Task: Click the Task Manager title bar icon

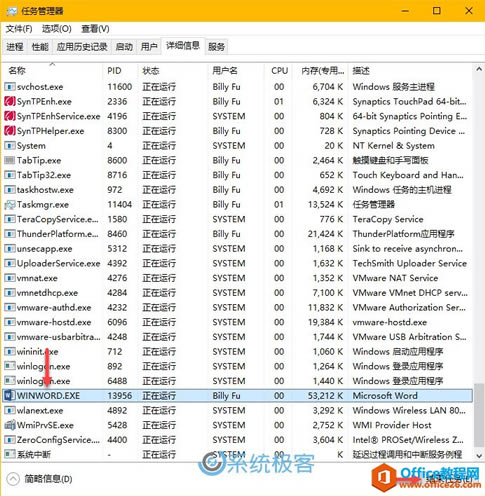Action: tap(12, 11)
